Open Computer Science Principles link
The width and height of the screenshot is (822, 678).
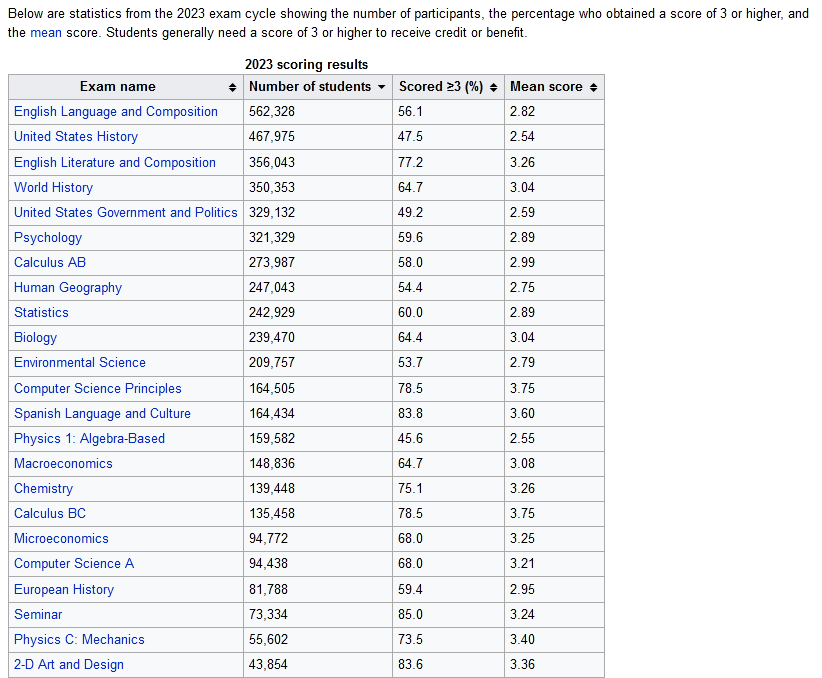[98, 389]
